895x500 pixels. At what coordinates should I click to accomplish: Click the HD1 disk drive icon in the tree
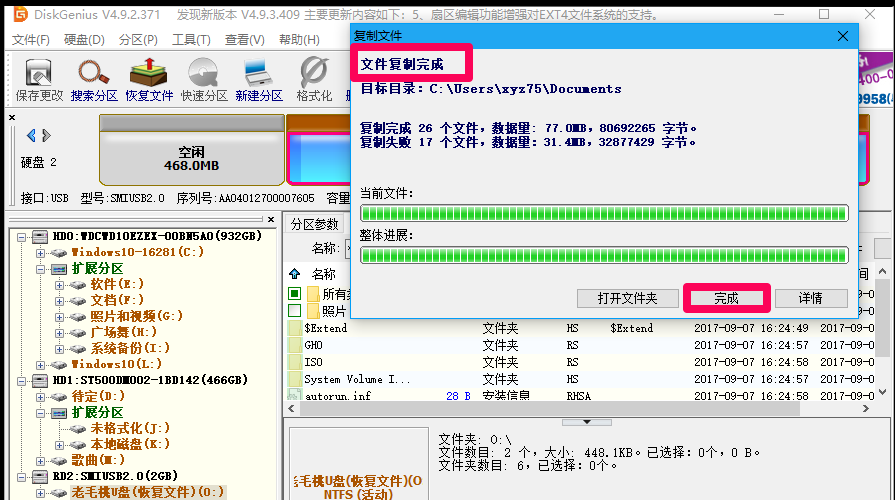(39, 380)
